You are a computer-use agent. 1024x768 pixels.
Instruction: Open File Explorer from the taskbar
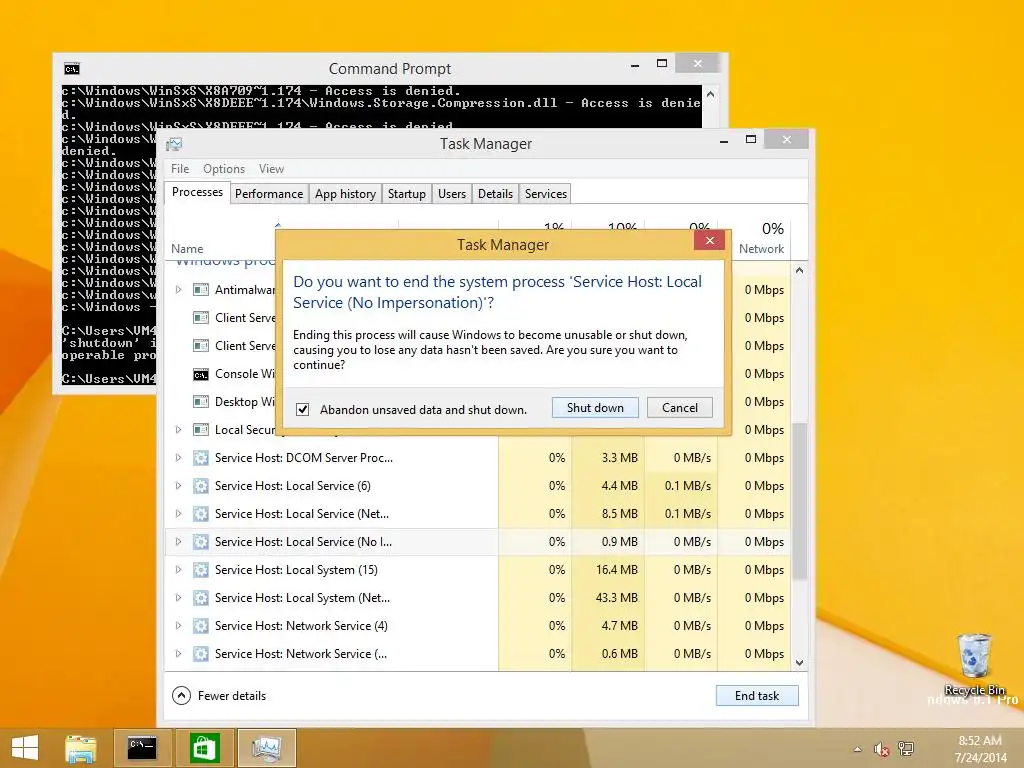pos(80,748)
